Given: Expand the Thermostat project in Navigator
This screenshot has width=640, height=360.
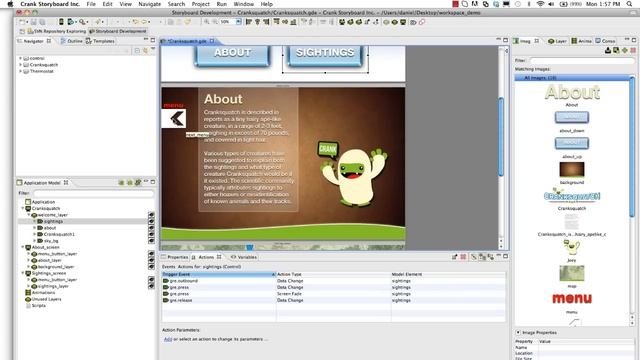Looking at the screenshot, I should [20, 71].
